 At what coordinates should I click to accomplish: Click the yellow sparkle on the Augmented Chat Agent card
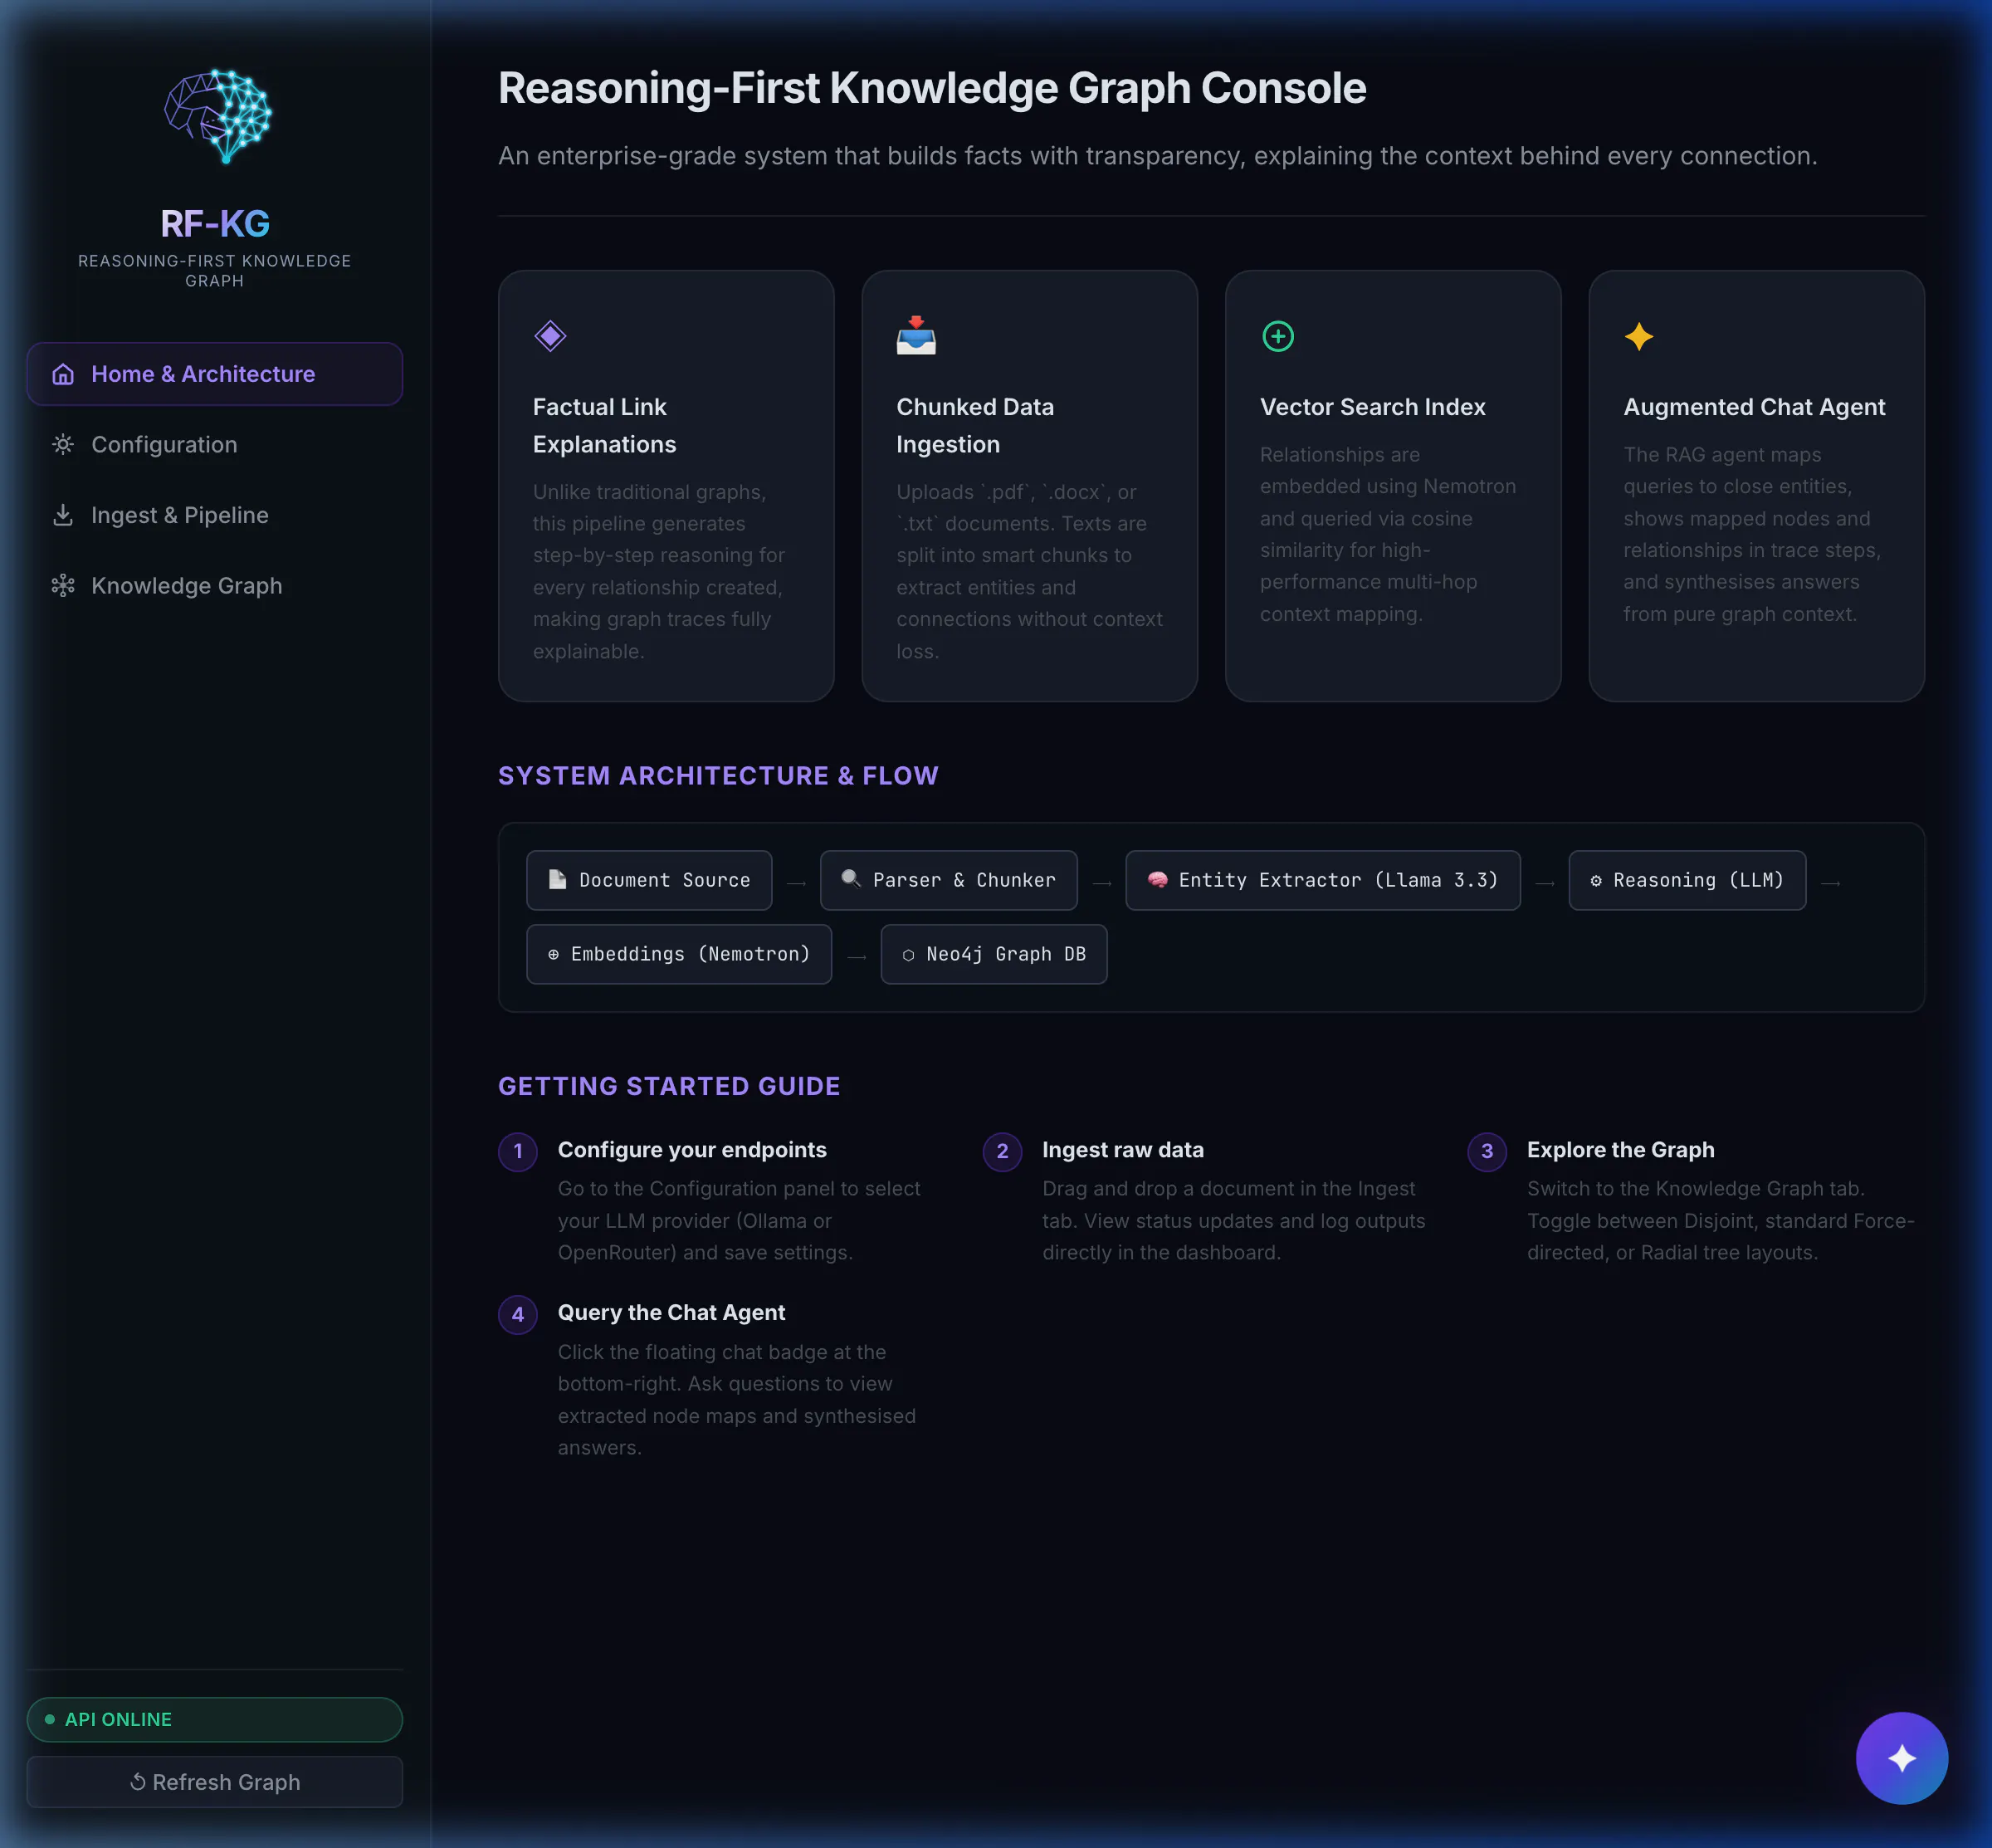(1639, 336)
